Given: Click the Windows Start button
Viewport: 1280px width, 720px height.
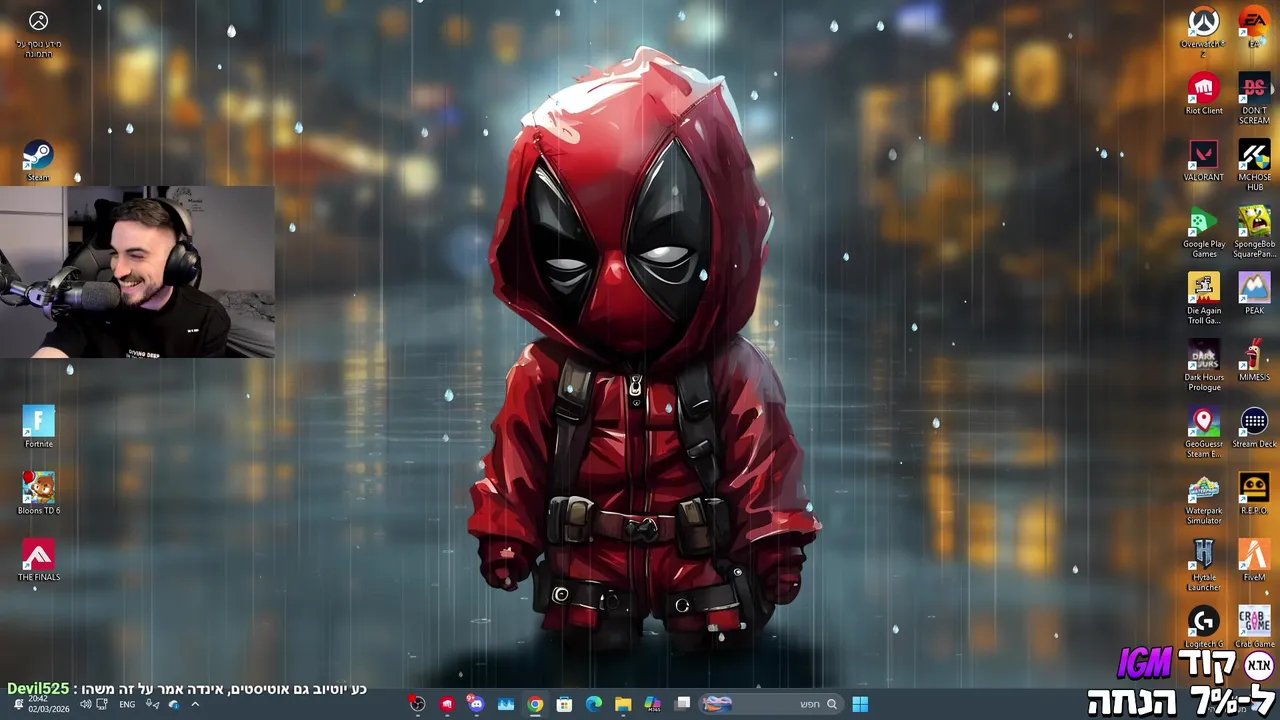Looking at the screenshot, I should (x=860, y=704).
